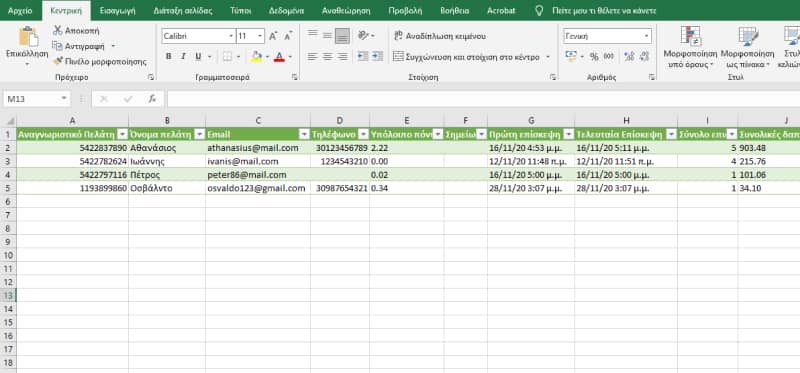
Task: Apply the red font color swatch
Action: (279, 57)
